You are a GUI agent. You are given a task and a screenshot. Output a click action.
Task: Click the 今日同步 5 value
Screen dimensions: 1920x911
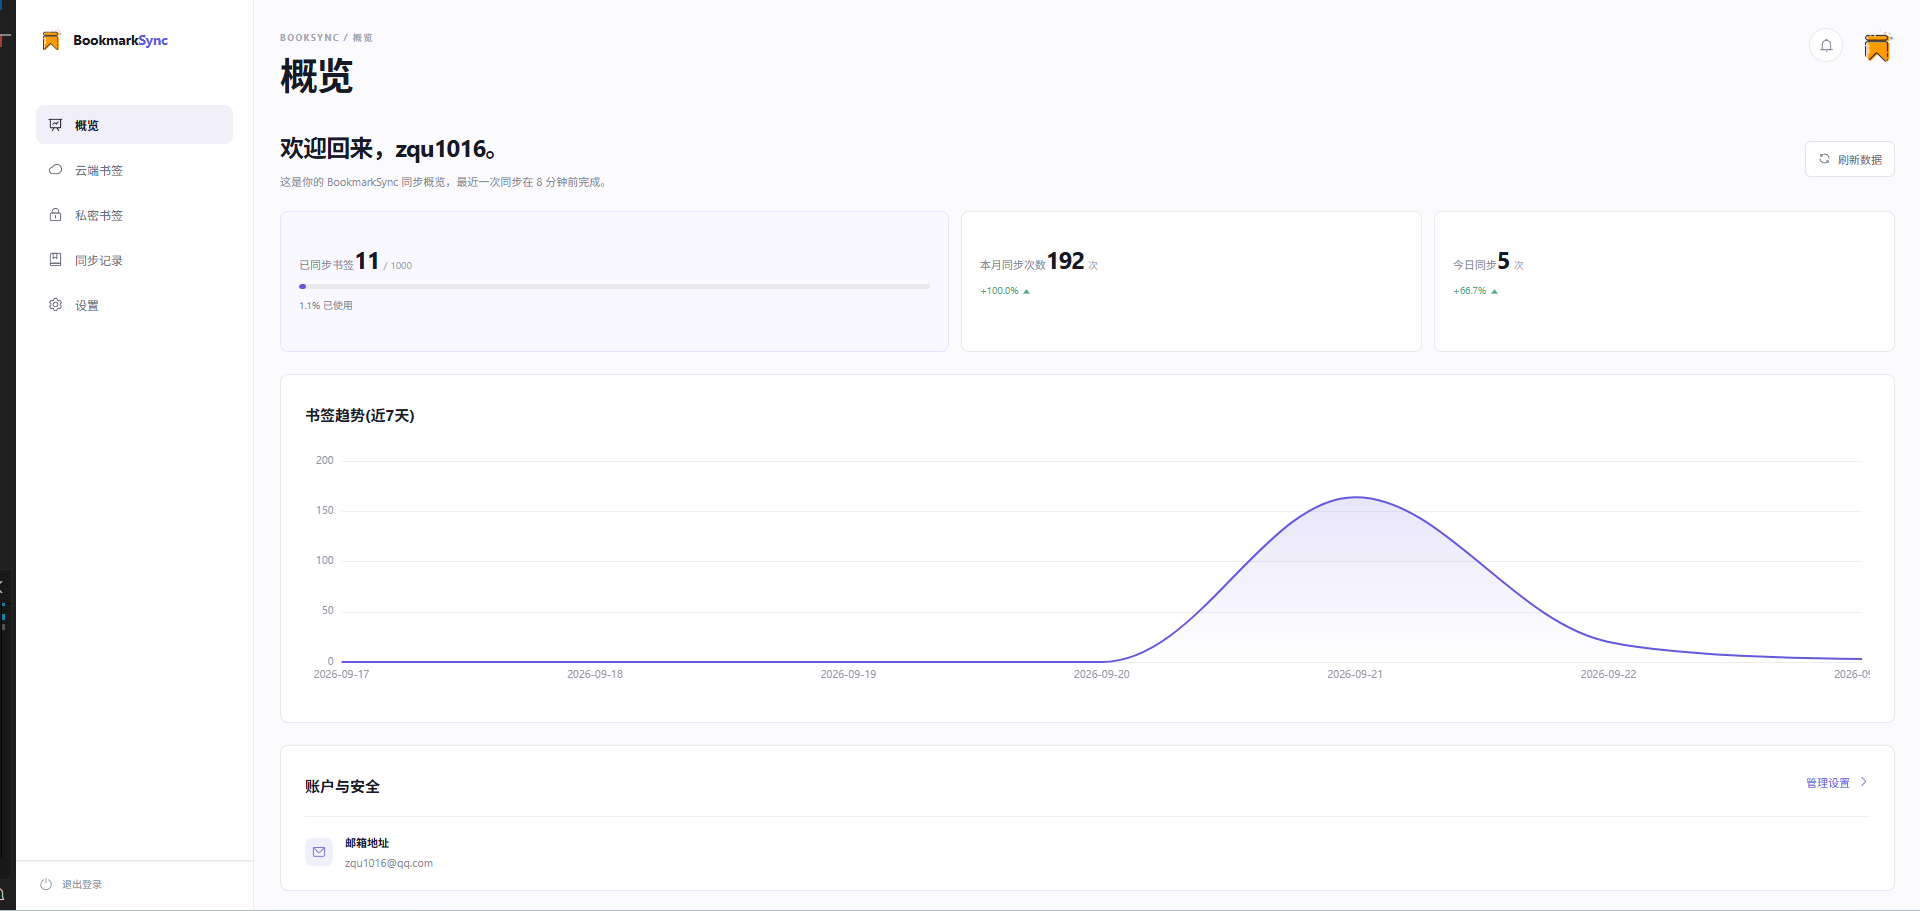pos(1503,261)
